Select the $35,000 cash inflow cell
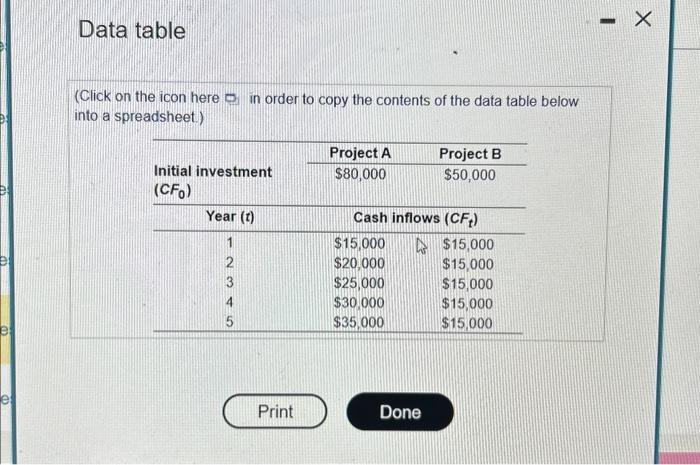 pos(359,322)
